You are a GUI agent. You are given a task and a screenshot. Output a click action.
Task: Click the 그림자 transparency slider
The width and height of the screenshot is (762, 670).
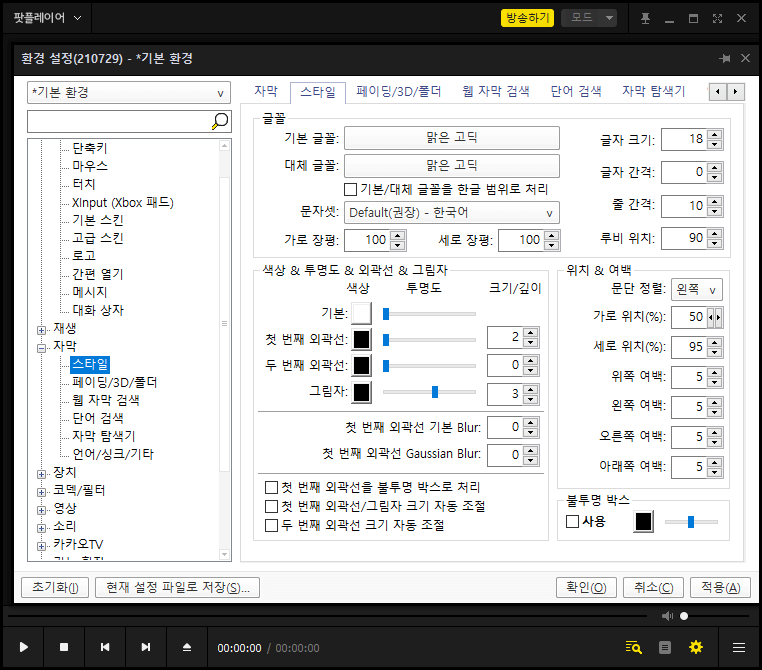[x=429, y=392]
